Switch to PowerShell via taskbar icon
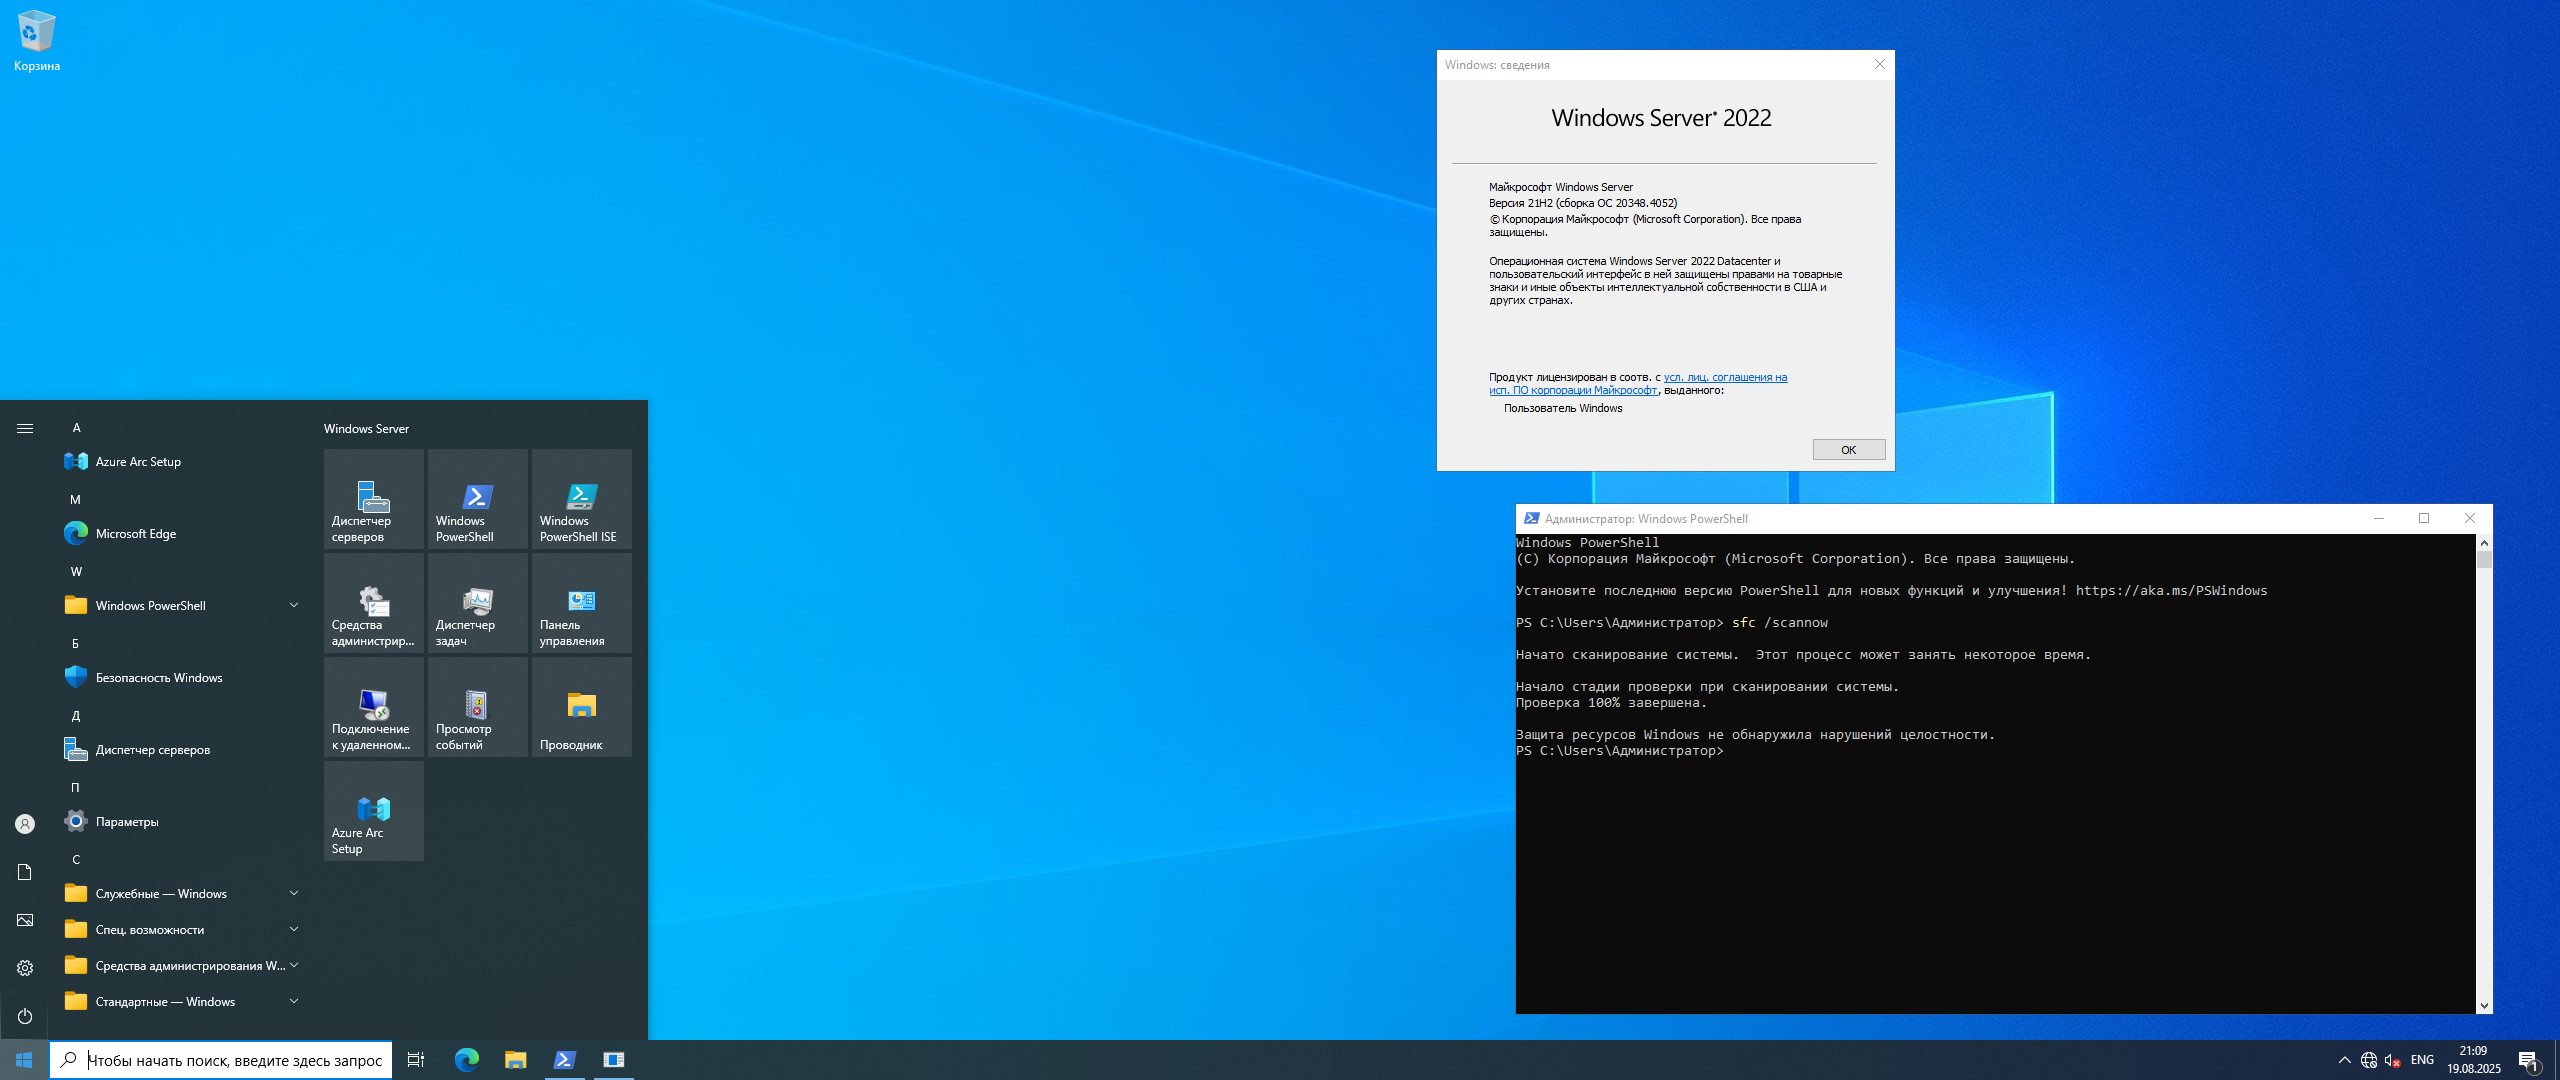Viewport: 2560px width, 1080px height. point(565,1060)
